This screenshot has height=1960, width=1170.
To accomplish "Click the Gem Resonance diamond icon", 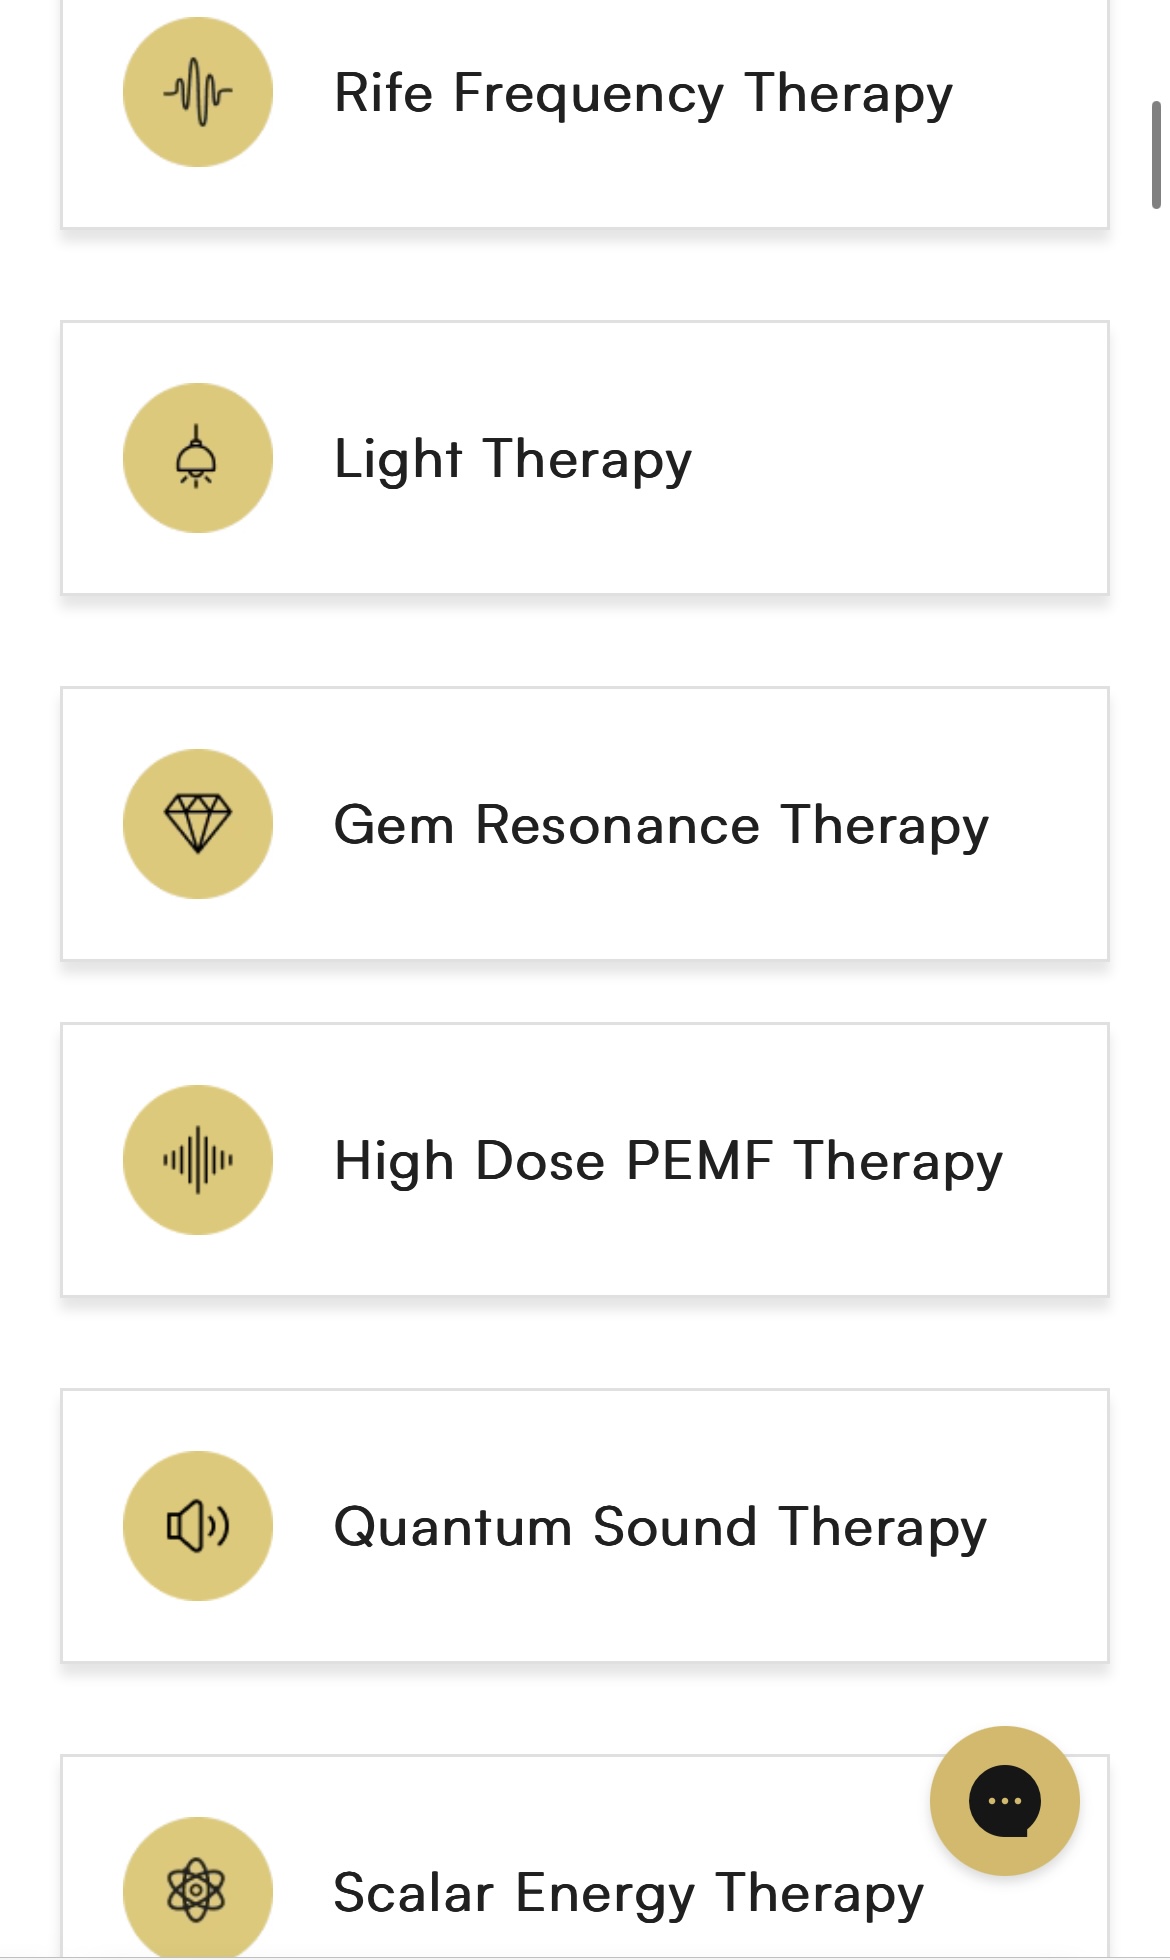I will [198, 824].
